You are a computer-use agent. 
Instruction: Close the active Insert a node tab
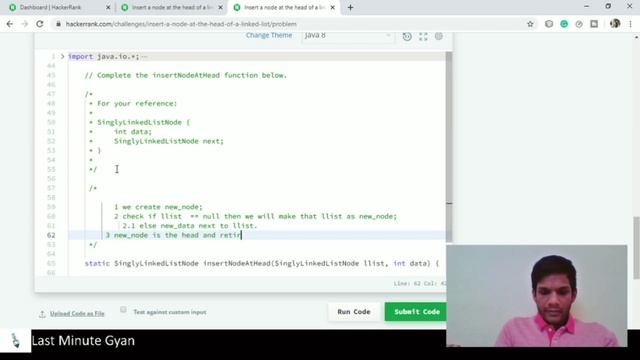point(333,7)
